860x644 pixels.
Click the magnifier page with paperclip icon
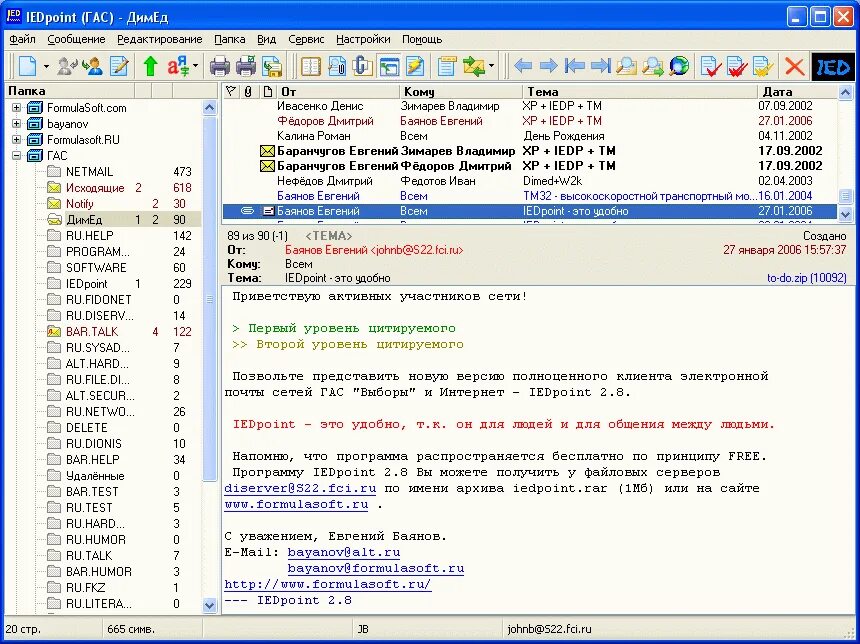337,66
